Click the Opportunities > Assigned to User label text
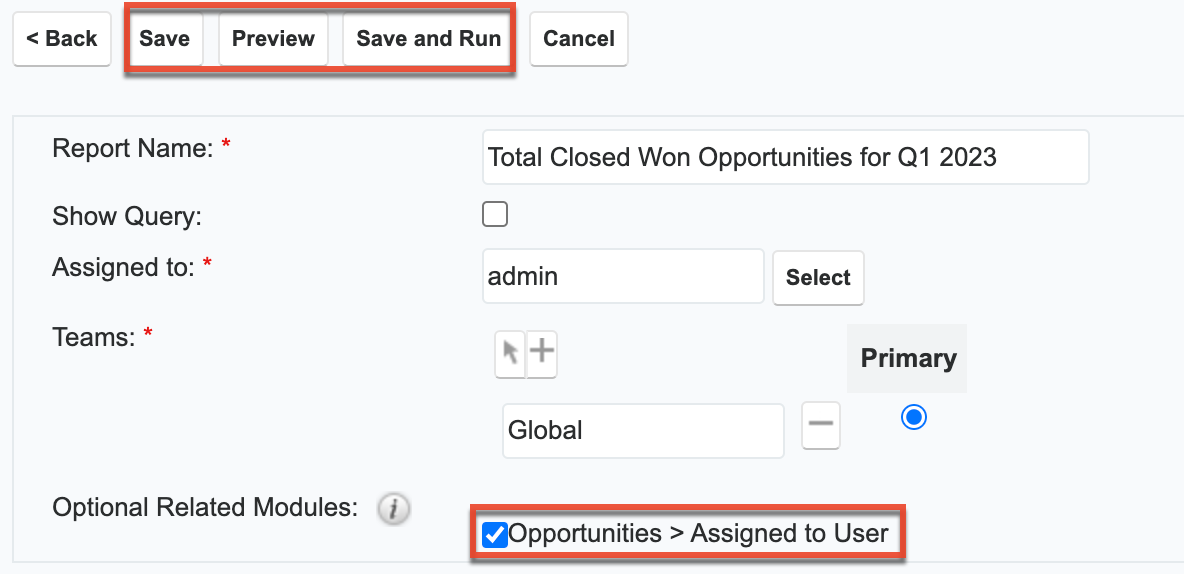Image resolution: width=1184 pixels, height=574 pixels. tap(698, 533)
